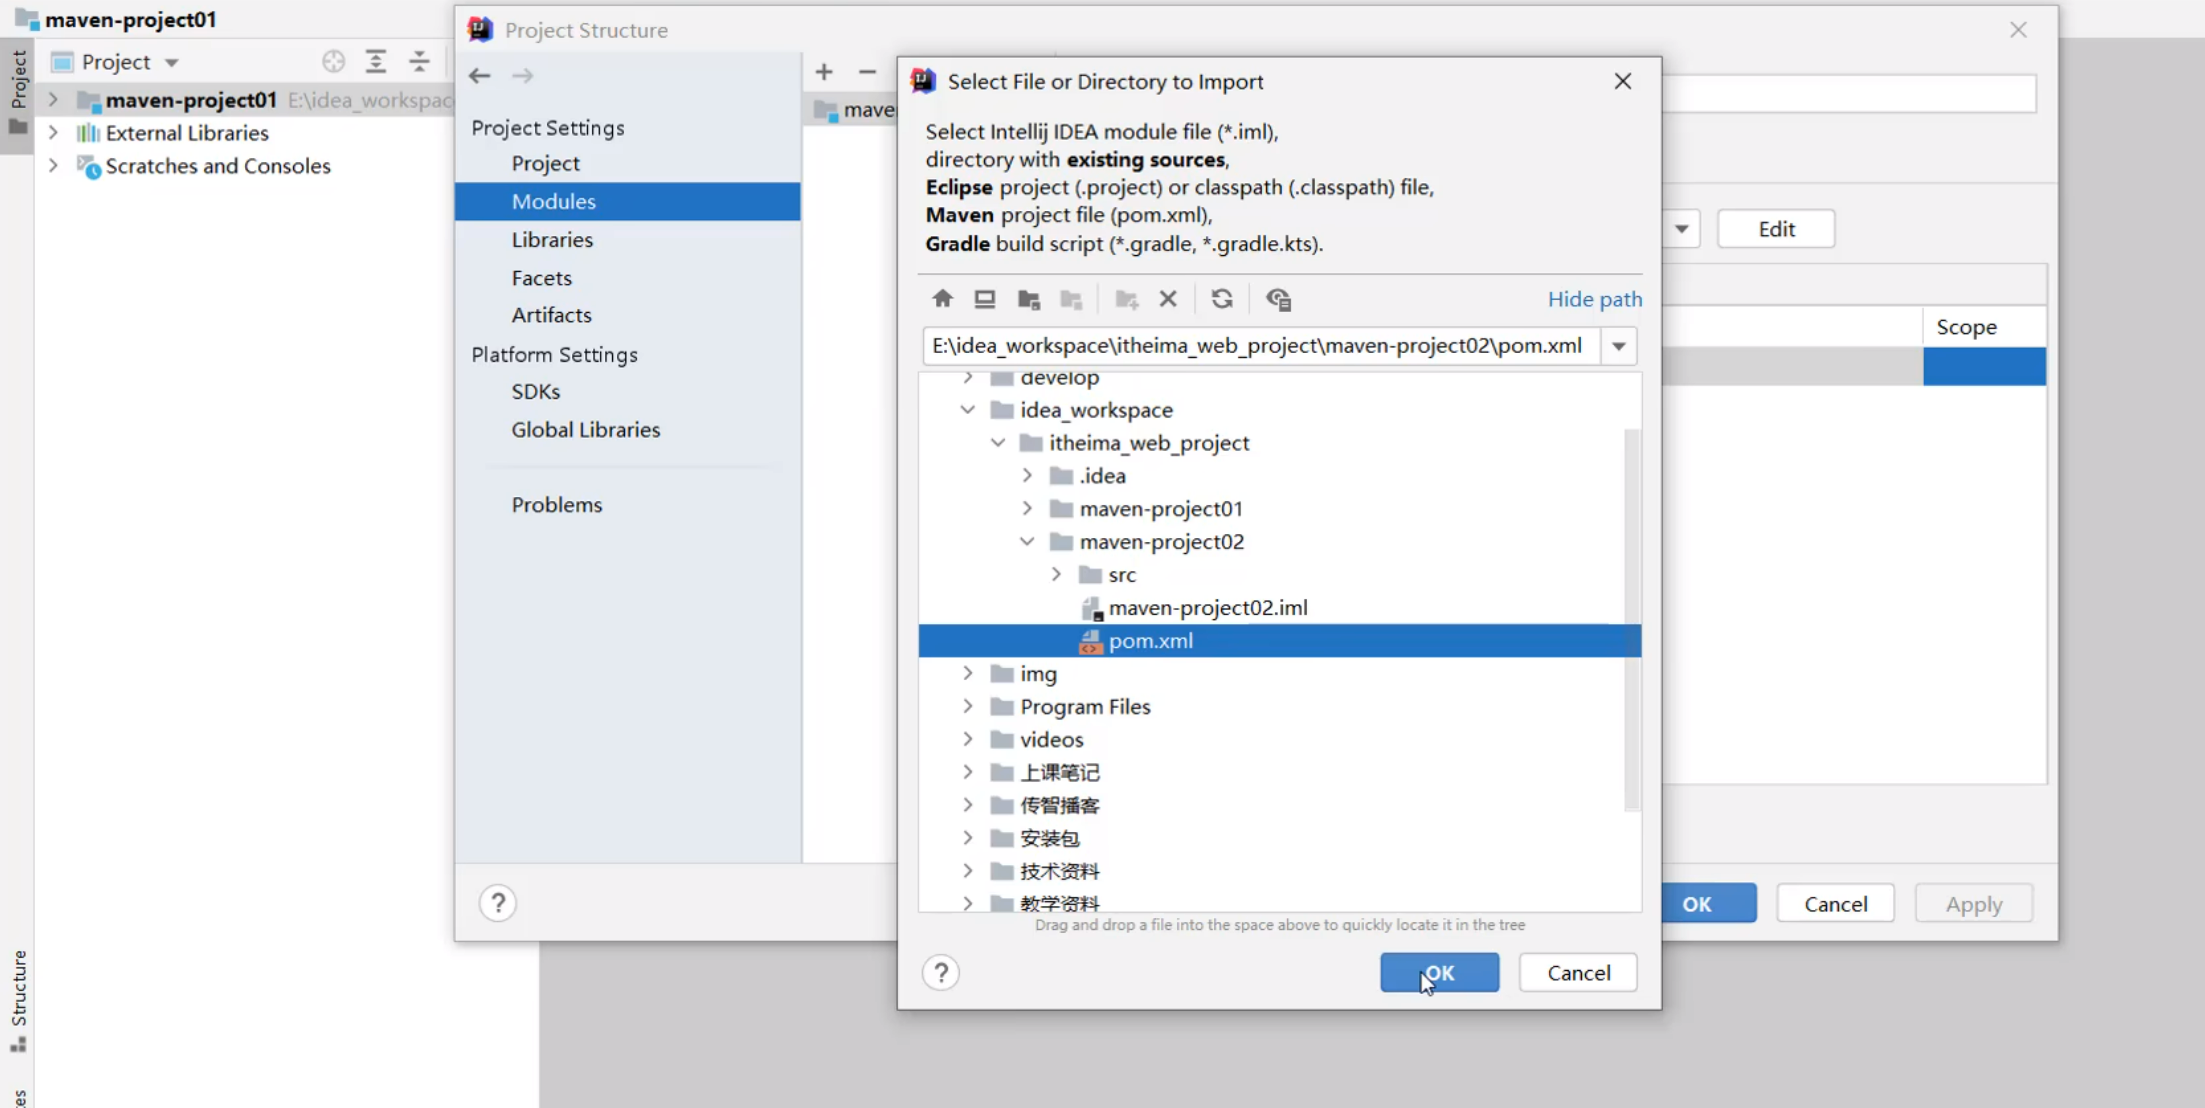Select Artifacts in Project Settings
2205x1108 pixels.
point(551,315)
